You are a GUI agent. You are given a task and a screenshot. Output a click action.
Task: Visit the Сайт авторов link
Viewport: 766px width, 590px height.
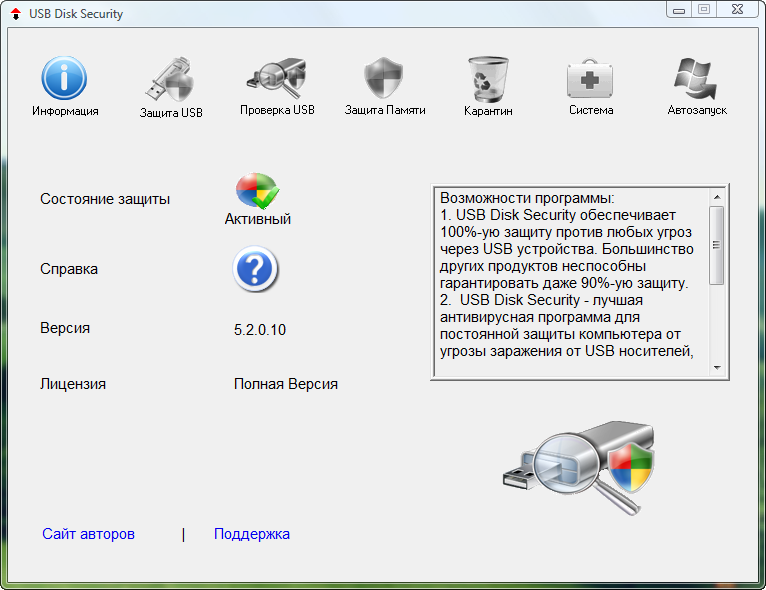pyautogui.click(x=88, y=534)
